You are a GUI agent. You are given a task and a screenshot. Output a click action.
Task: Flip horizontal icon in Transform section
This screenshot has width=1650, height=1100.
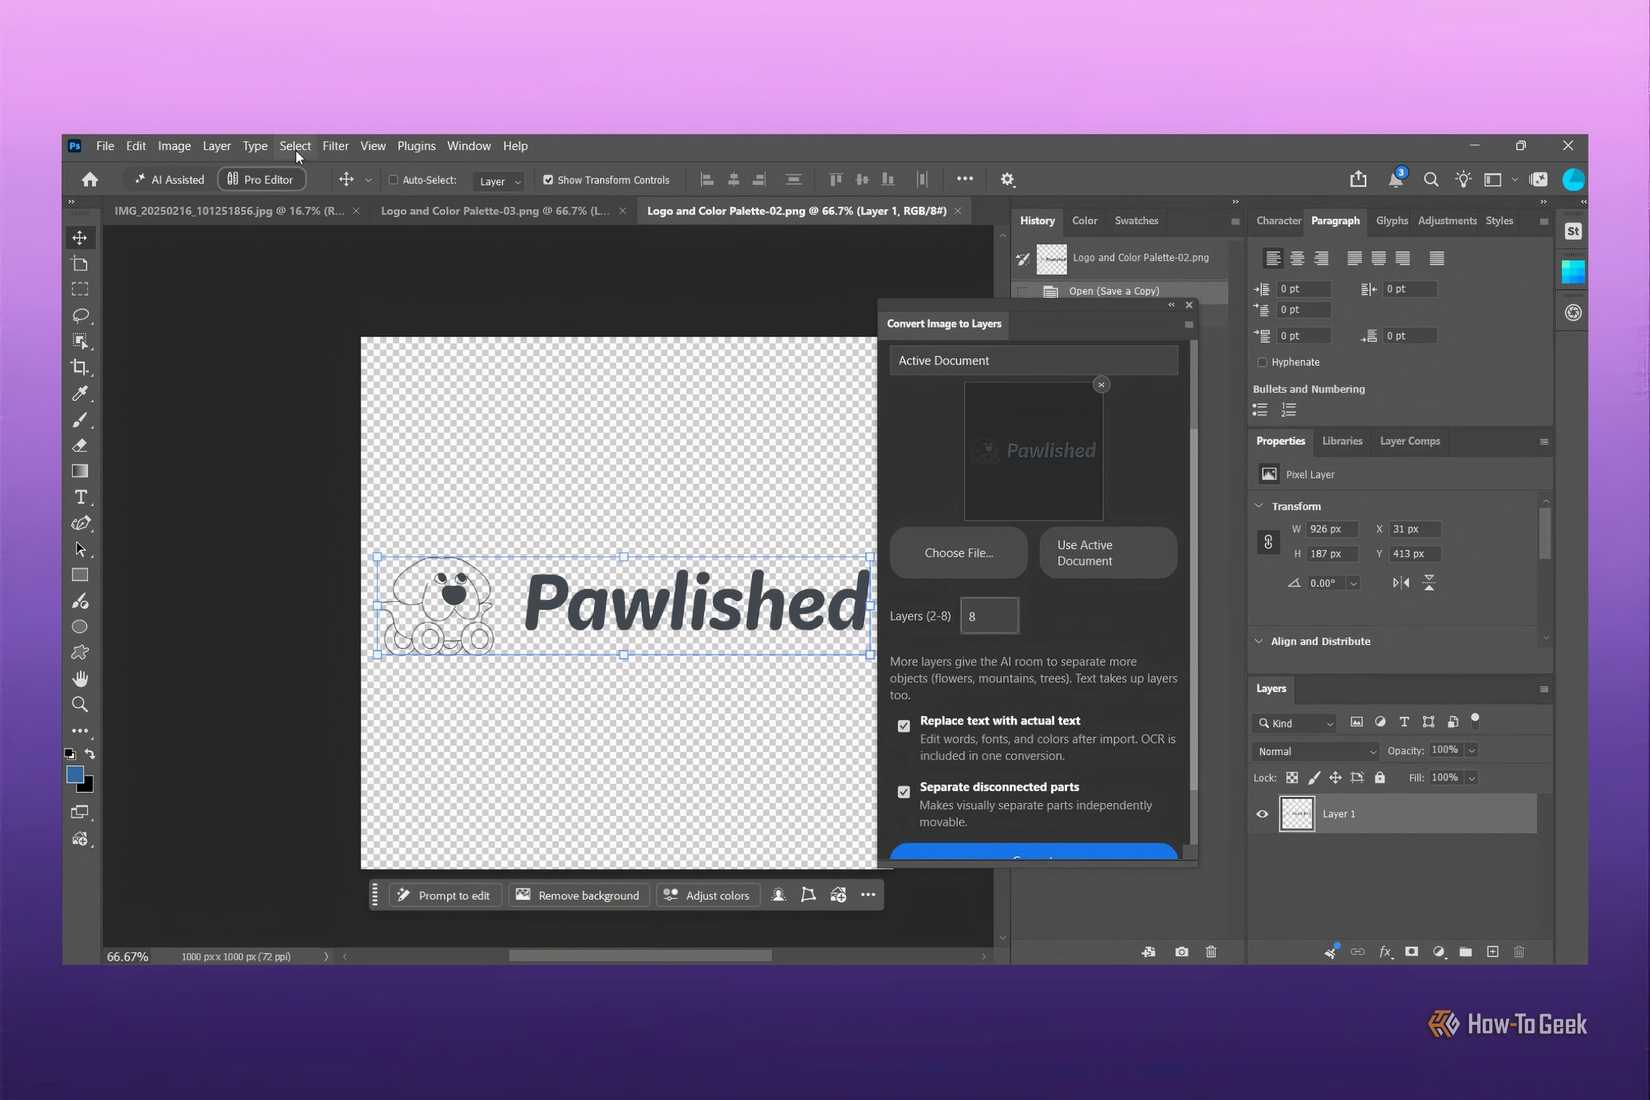point(1401,583)
